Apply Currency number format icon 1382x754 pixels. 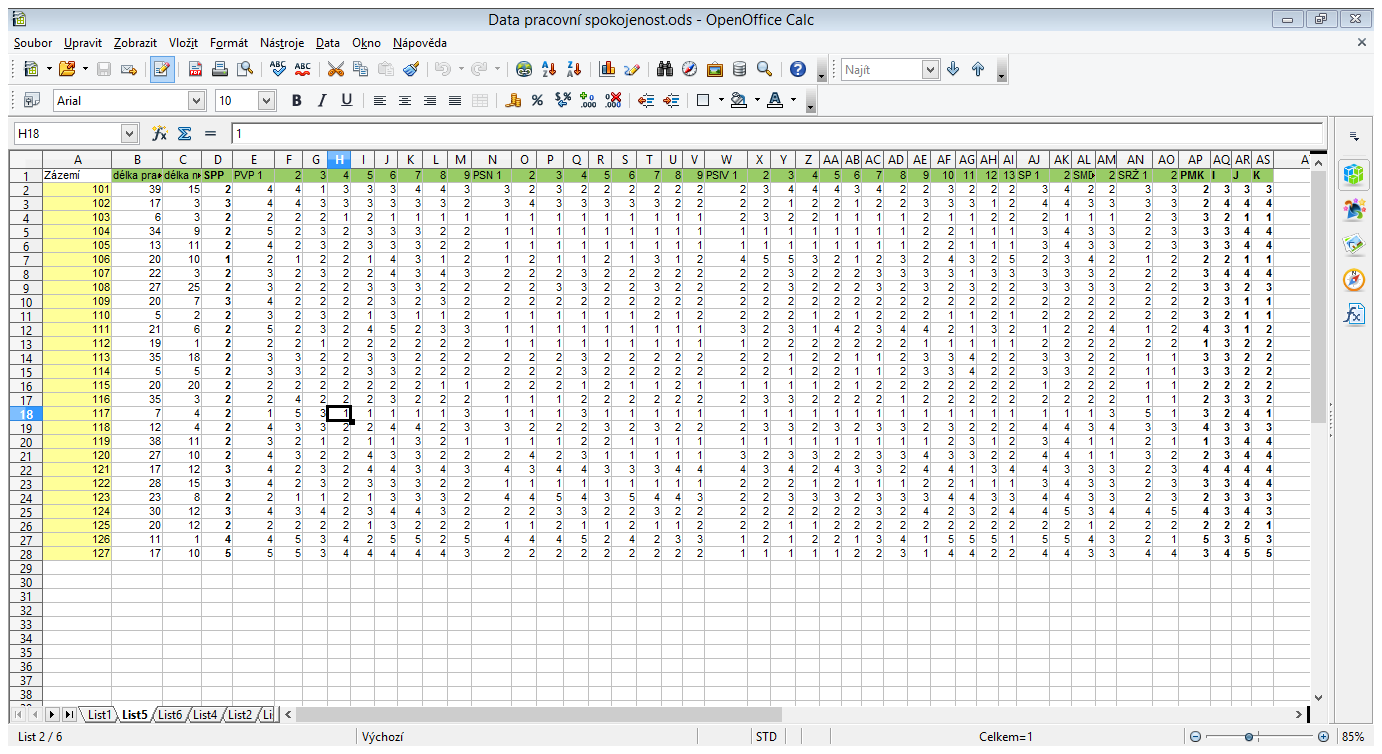click(x=513, y=100)
